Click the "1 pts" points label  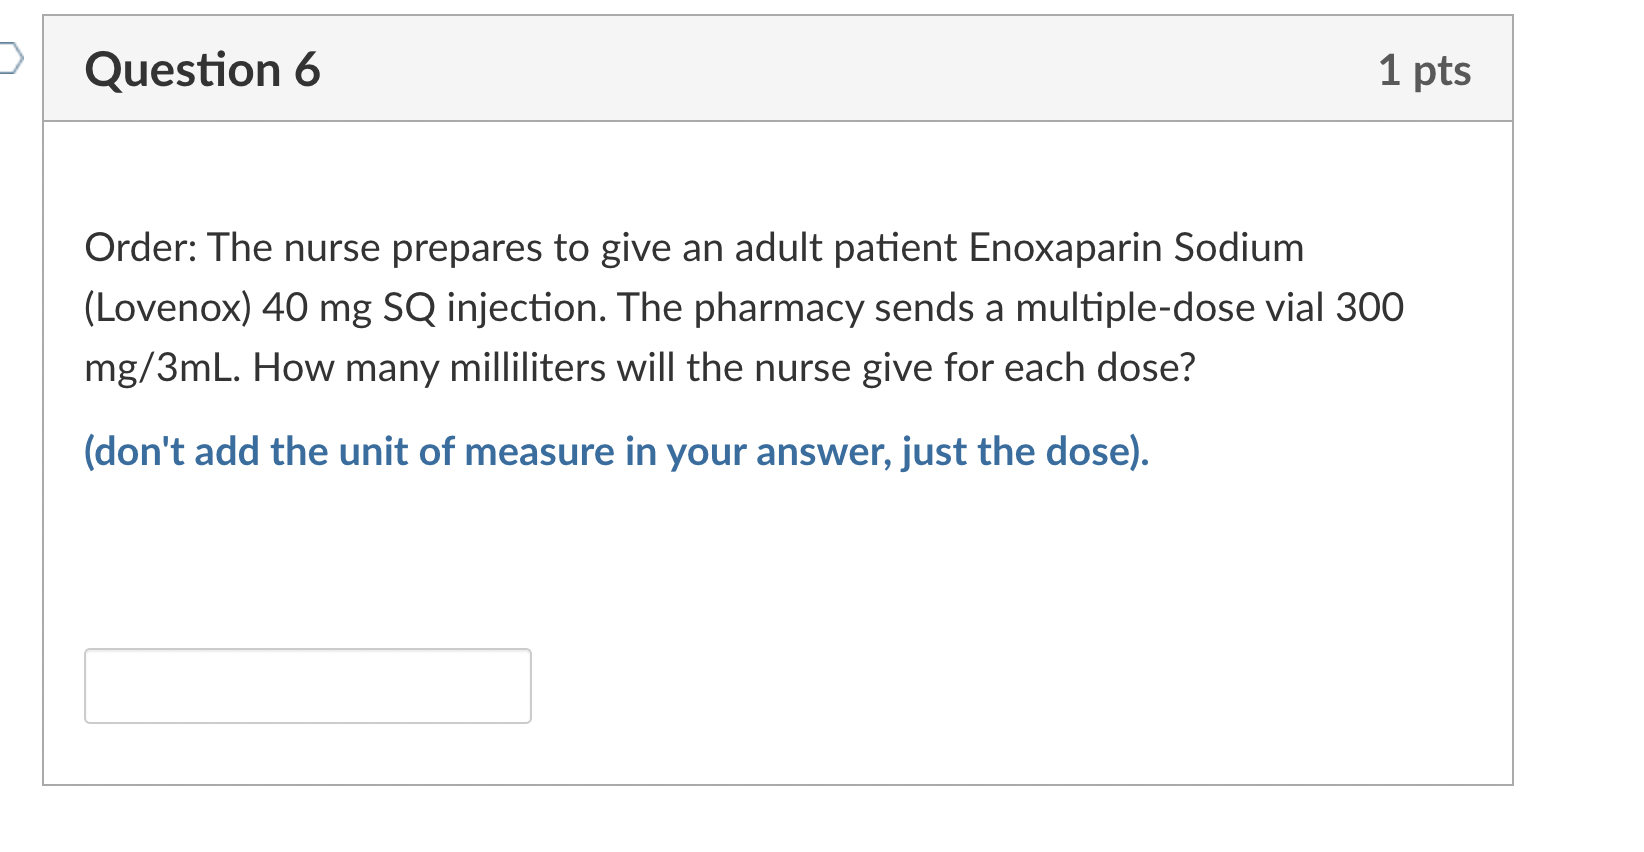click(1424, 70)
